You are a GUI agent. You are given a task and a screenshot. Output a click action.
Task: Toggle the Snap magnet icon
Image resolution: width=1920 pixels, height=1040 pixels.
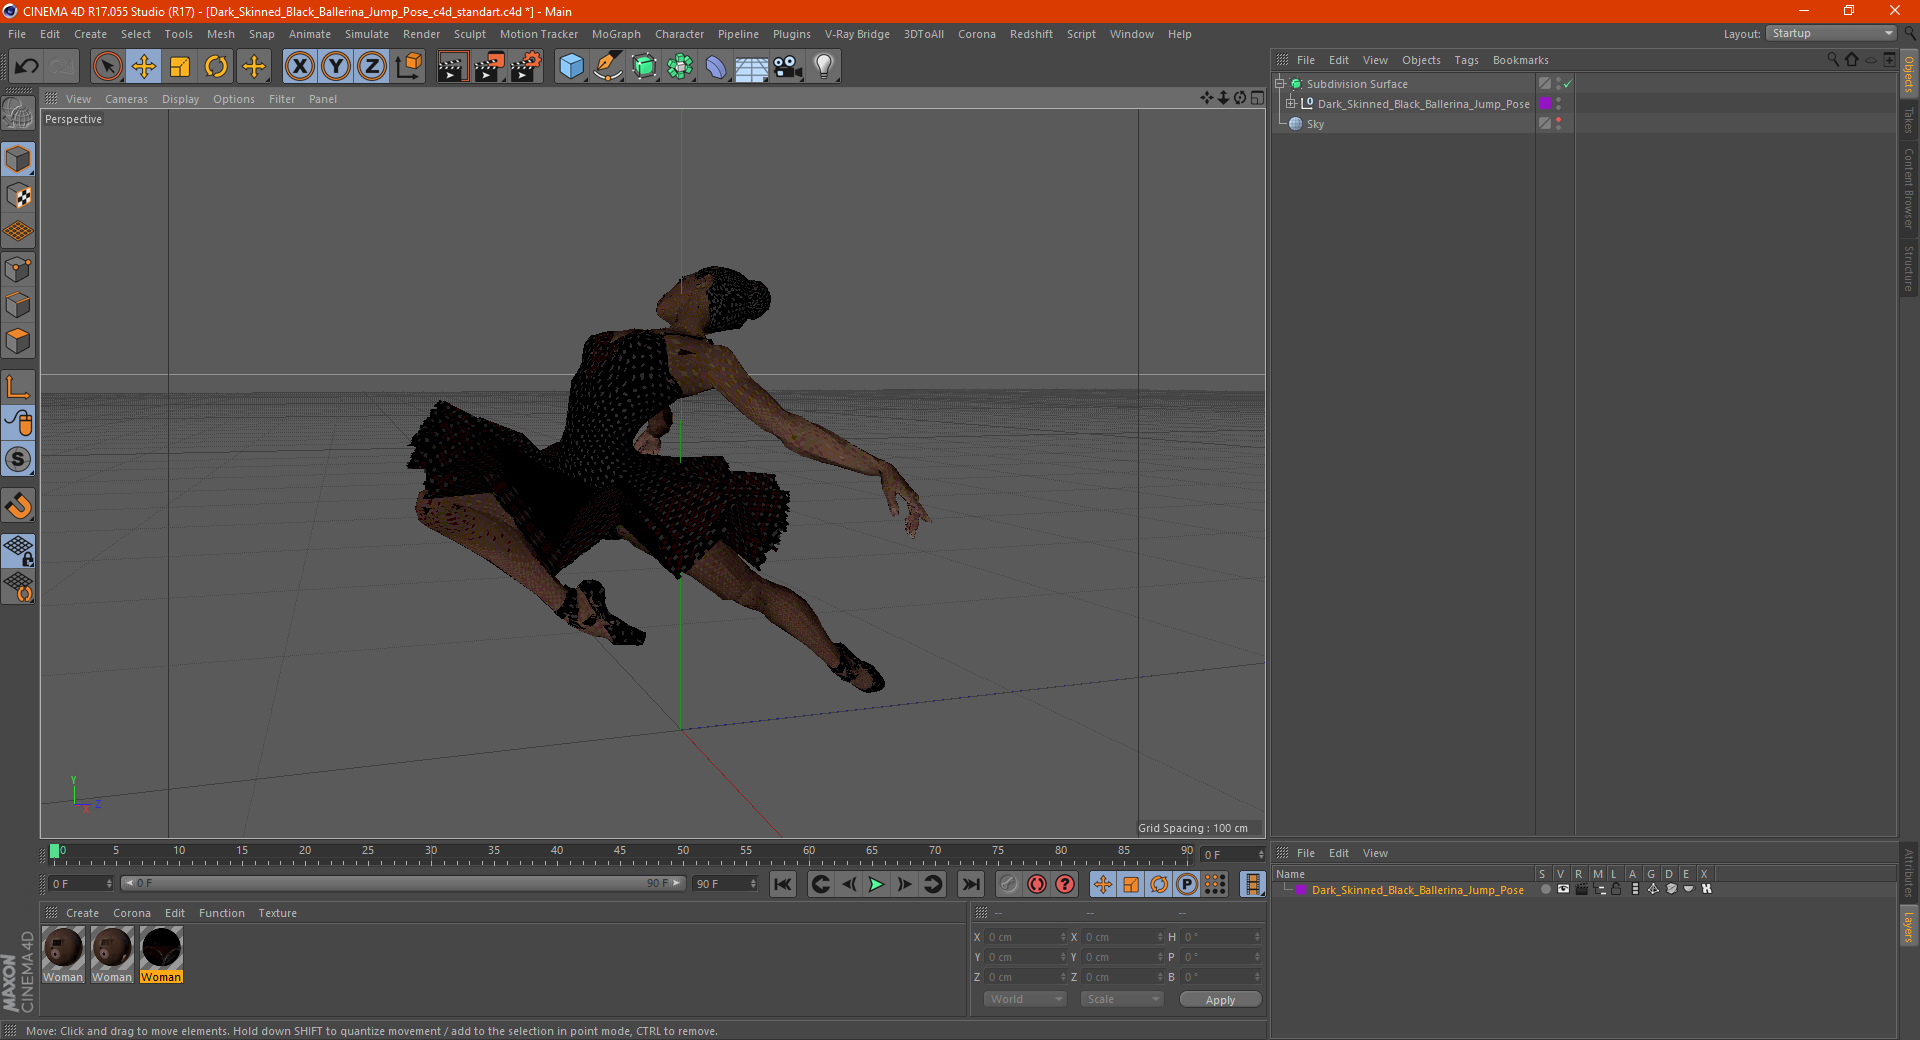(x=18, y=505)
